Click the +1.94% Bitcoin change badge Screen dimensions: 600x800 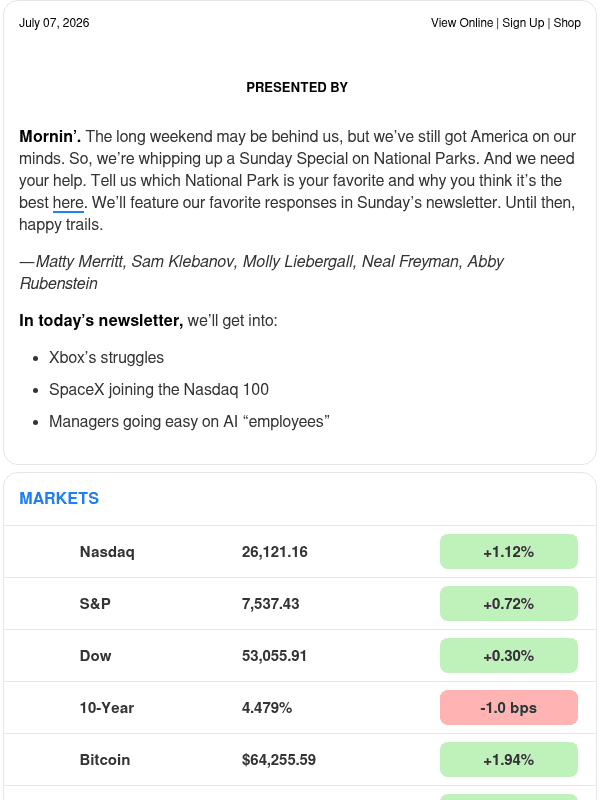(x=509, y=760)
